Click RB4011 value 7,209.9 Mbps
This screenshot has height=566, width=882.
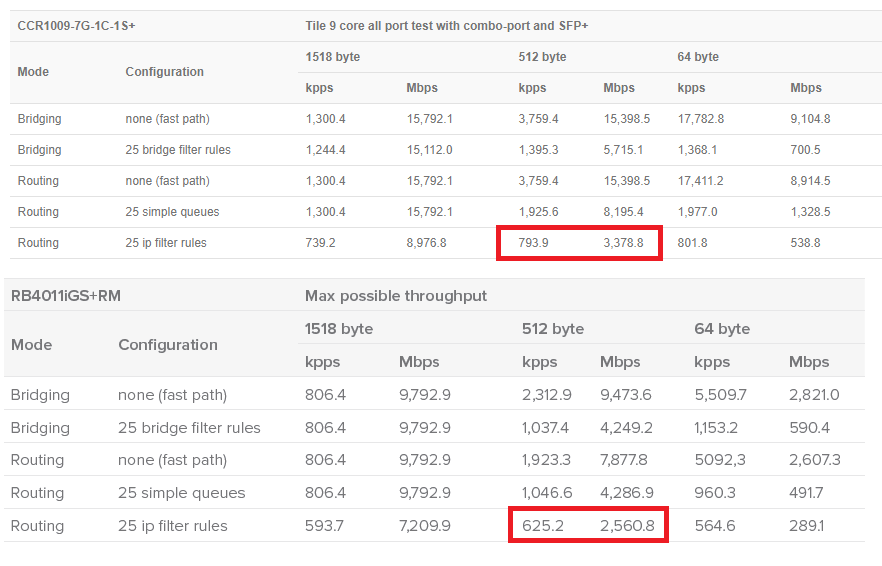pos(425,525)
